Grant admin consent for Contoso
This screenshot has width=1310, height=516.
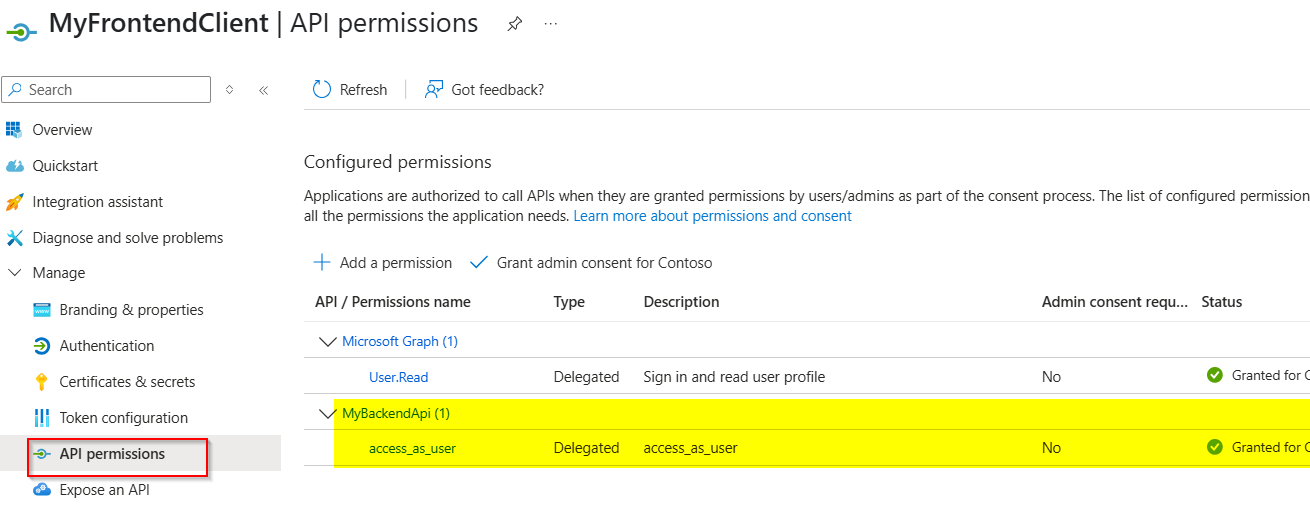click(x=591, y=263)
